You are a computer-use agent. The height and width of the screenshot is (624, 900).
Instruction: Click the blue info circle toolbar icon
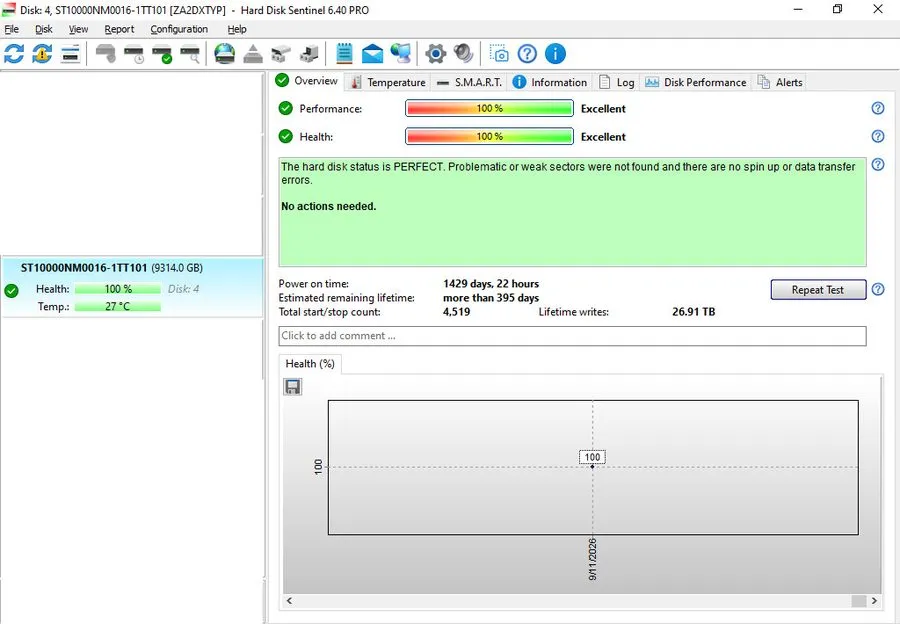[555, 54]
